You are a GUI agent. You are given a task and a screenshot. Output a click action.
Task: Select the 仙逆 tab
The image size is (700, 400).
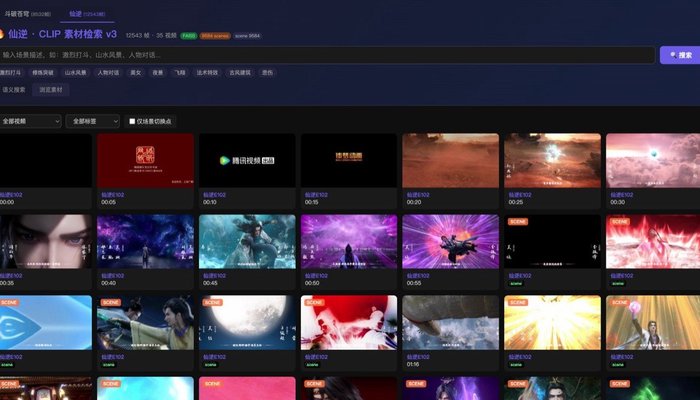tap(87, 14)
